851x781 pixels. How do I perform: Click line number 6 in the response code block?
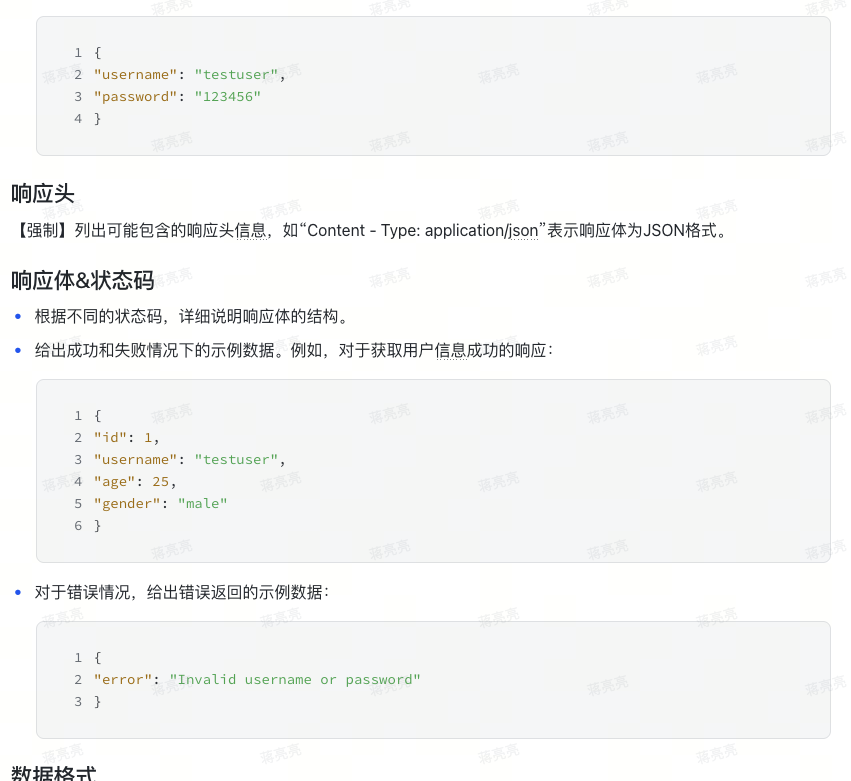pos(78,525)
